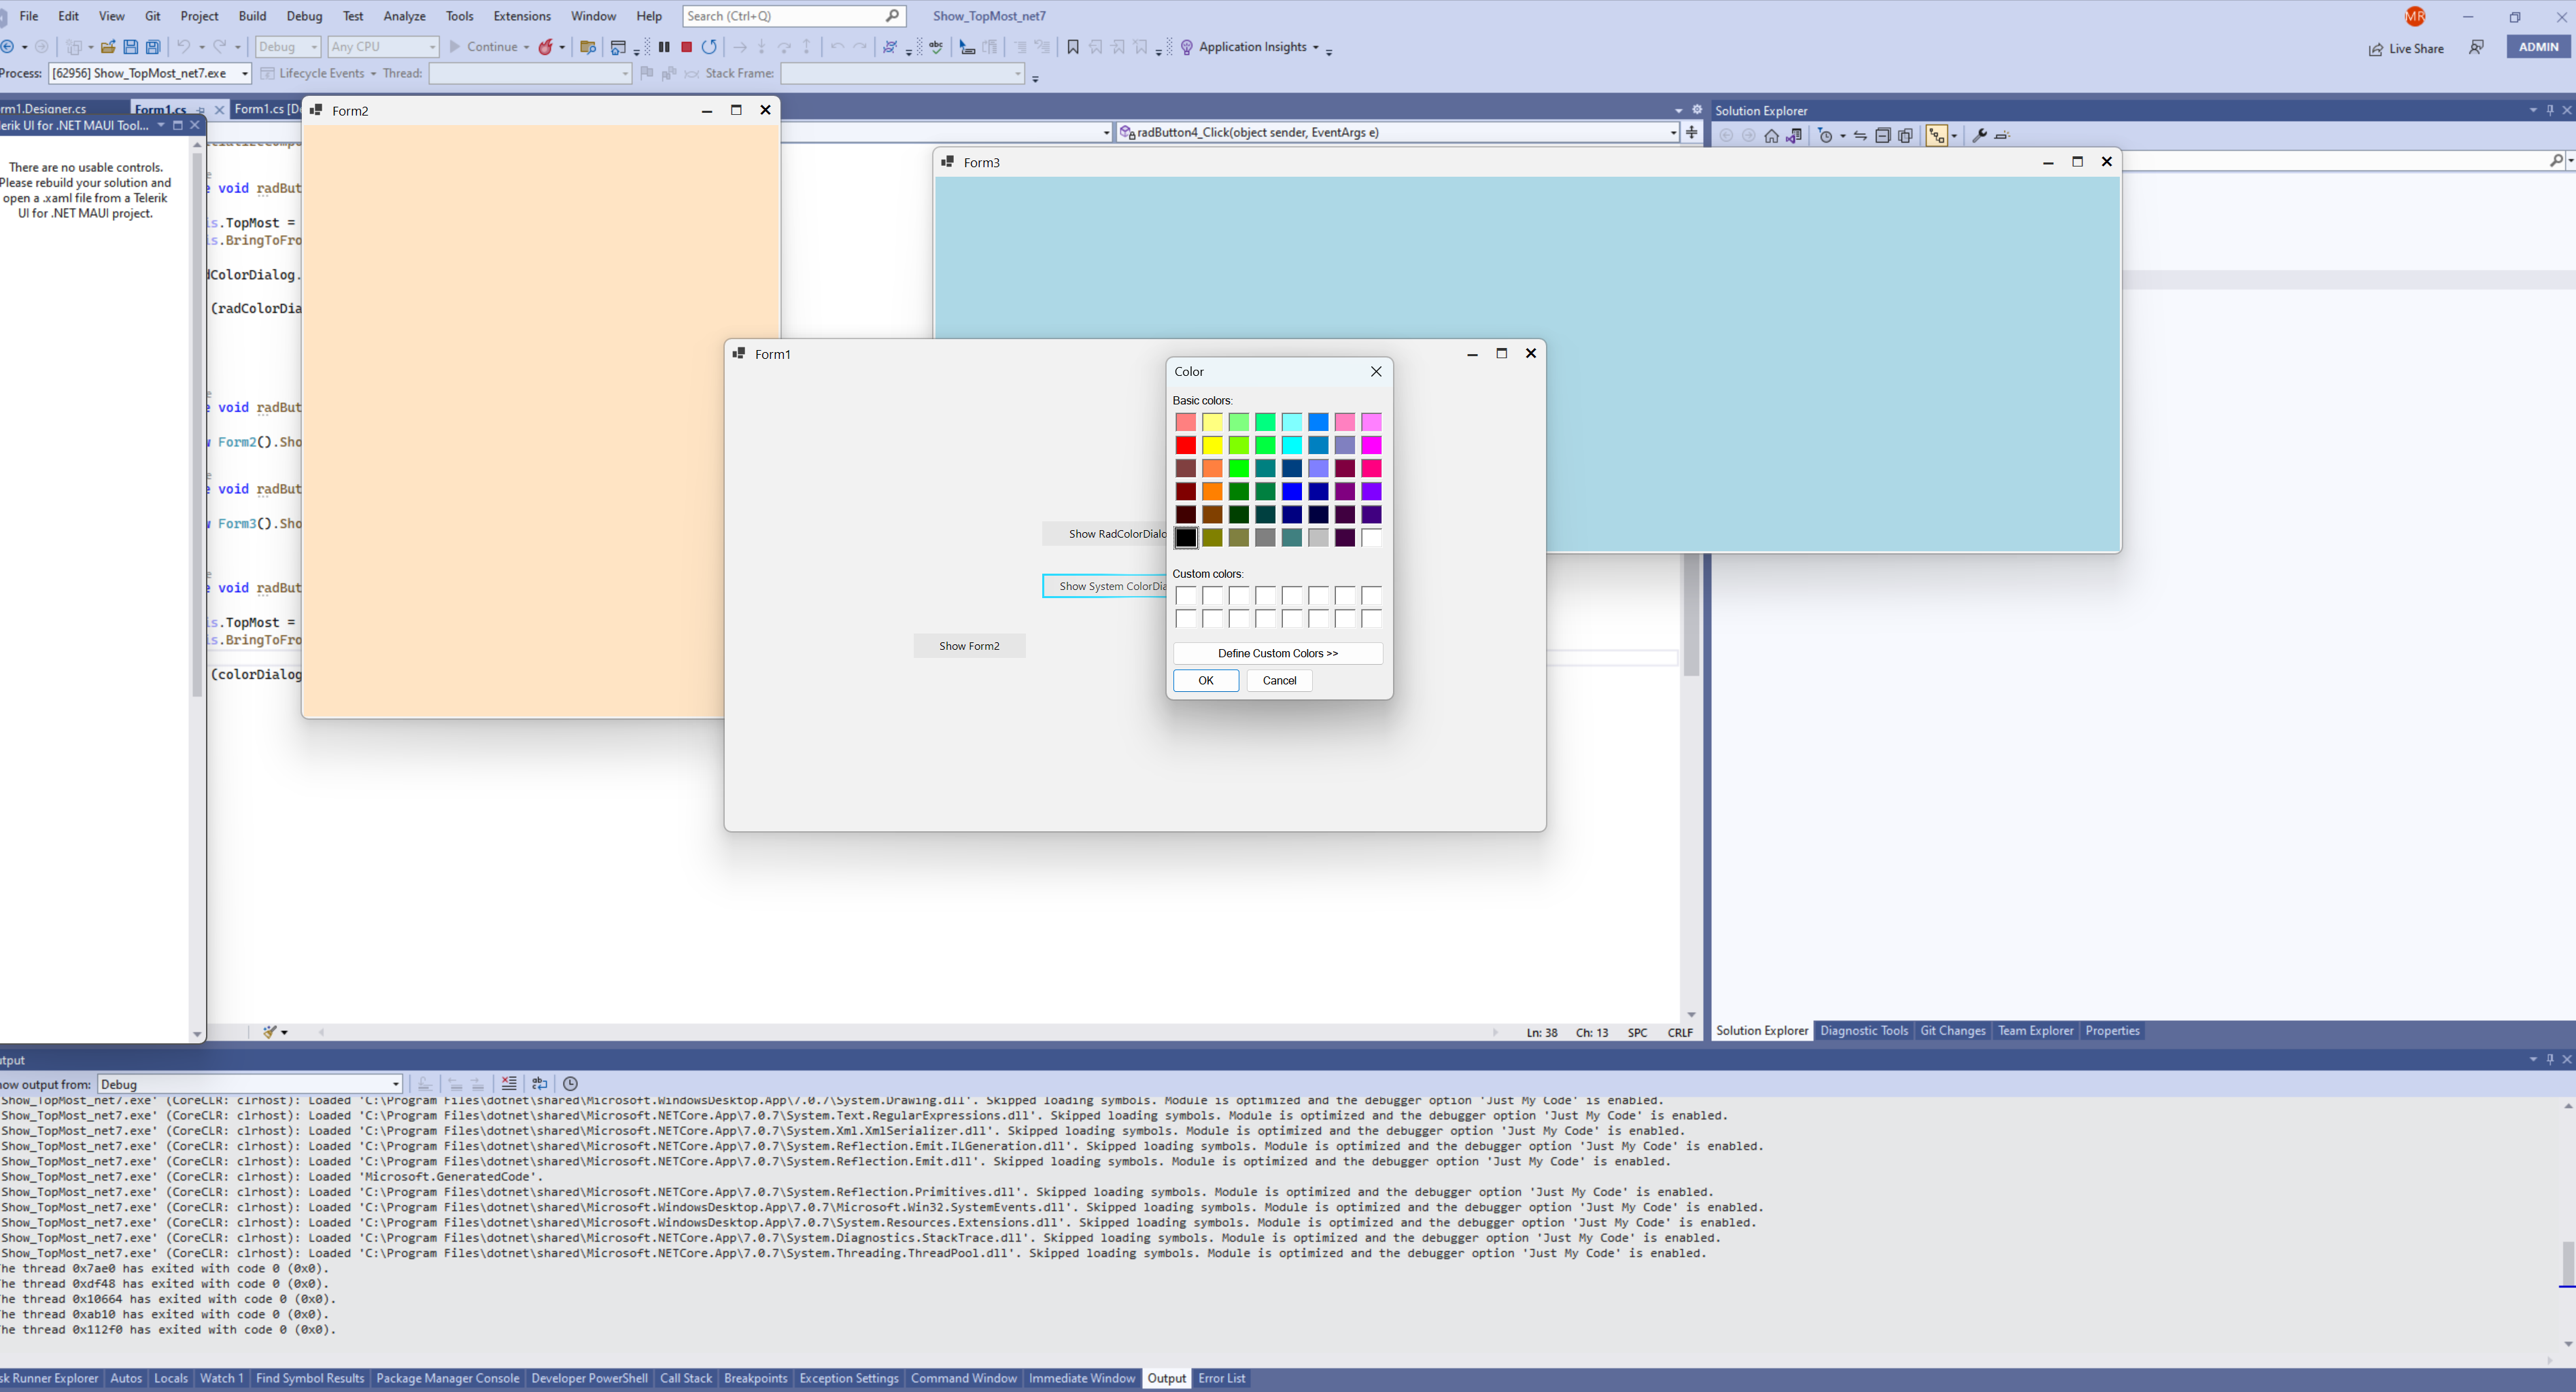
Task: Click the Break All pause icon
Action: [664, 47]
